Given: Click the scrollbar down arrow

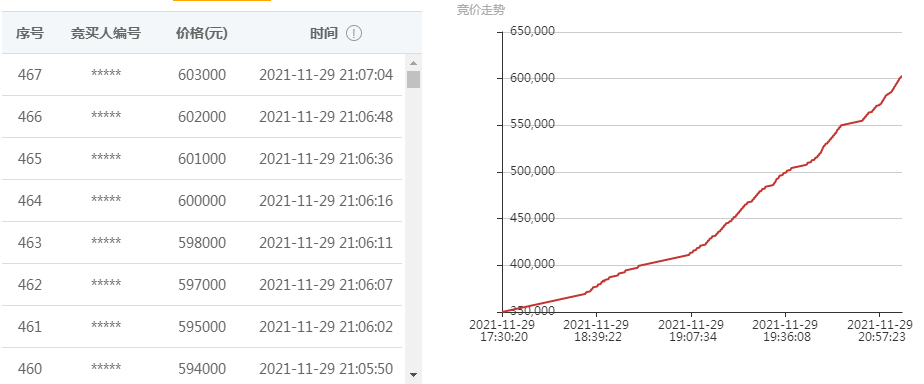Looking at the screenshot, I should (413, 375).
